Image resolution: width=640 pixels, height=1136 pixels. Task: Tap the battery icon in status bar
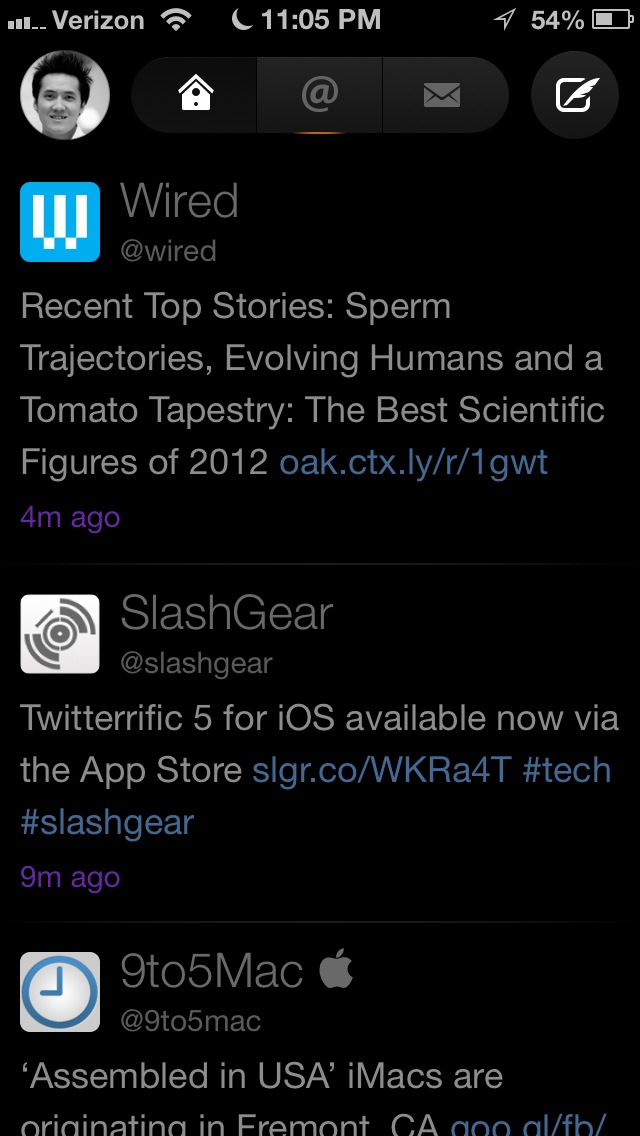pos(611,19)
